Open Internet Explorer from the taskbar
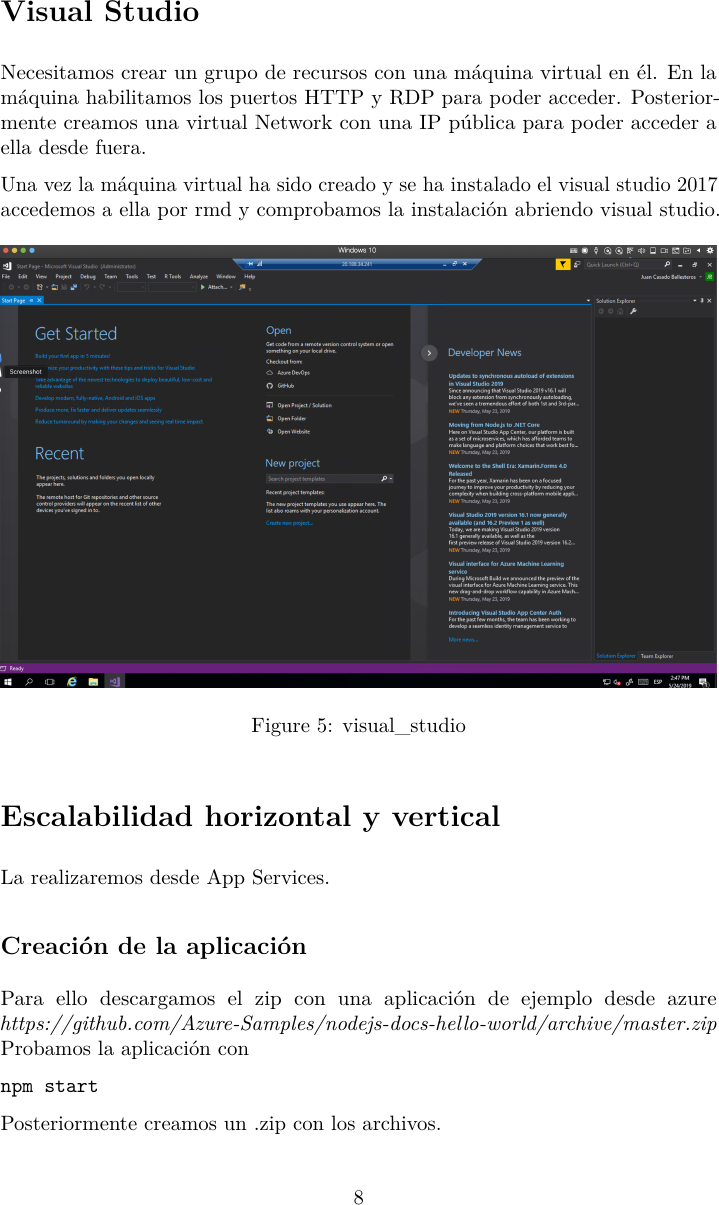719x1205 pixels. tap(71, 681)
